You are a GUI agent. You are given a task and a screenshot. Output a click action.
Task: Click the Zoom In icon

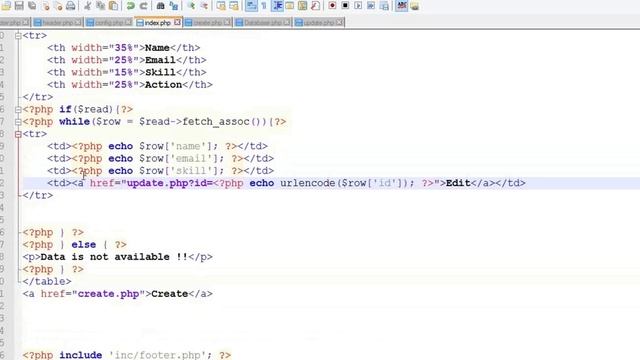[191, 6]
